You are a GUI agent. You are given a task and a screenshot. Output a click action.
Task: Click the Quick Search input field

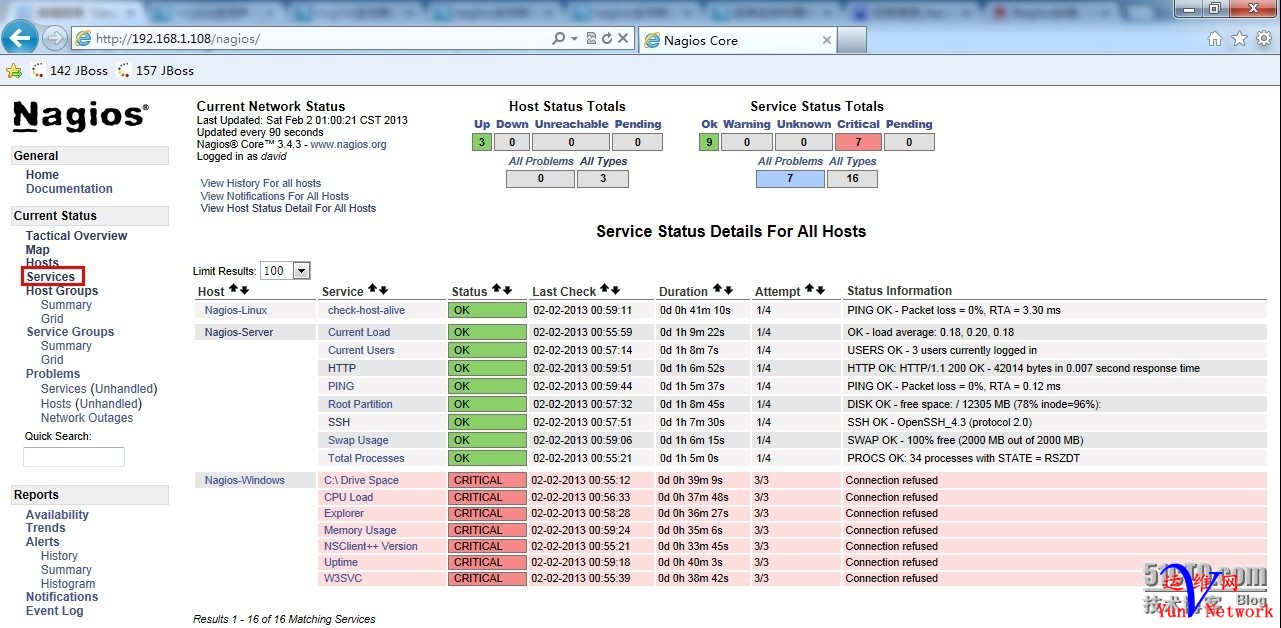tap(74, 457)
